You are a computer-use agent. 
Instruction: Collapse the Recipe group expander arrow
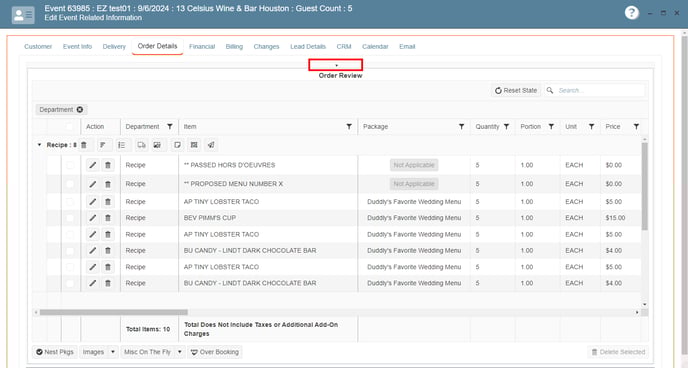pos(39,145)
